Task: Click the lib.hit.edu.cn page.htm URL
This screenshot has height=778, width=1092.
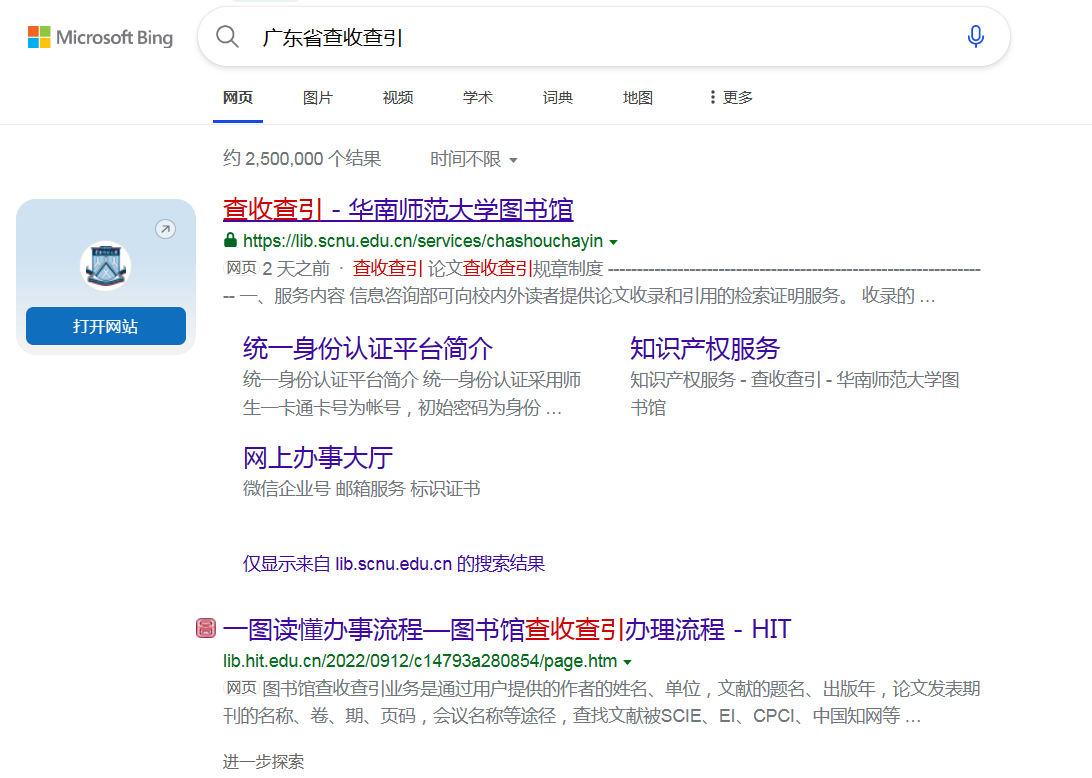Action: [x=420, y=661]
